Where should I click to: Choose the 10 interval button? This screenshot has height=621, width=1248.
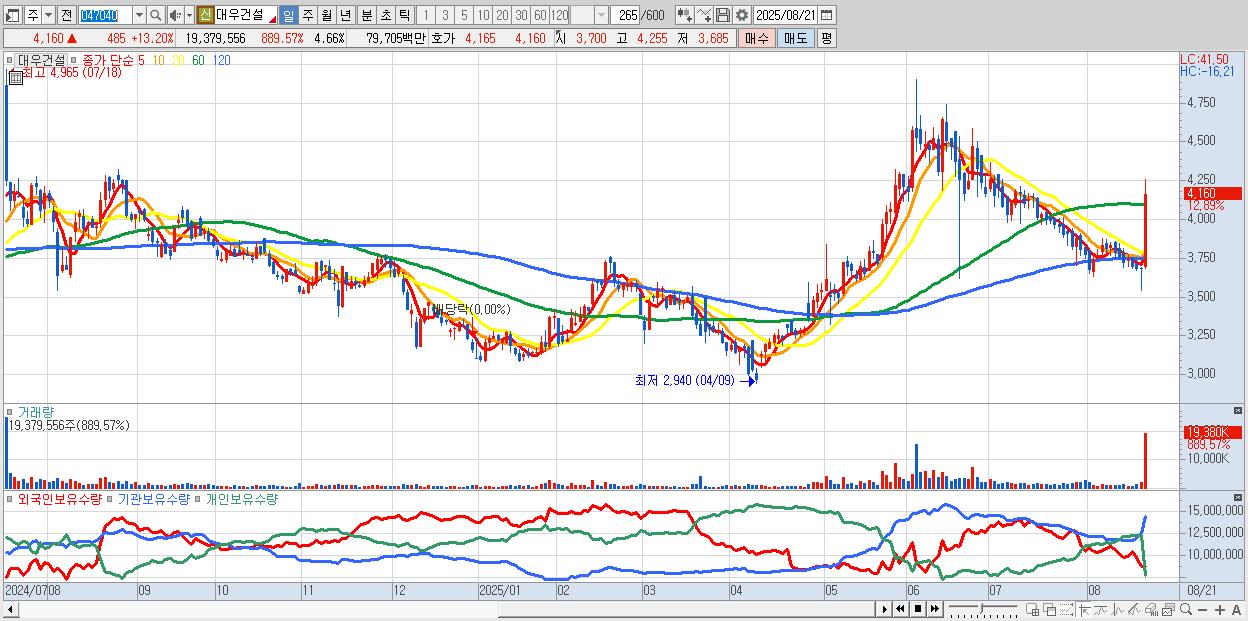(x=483, y=15)
